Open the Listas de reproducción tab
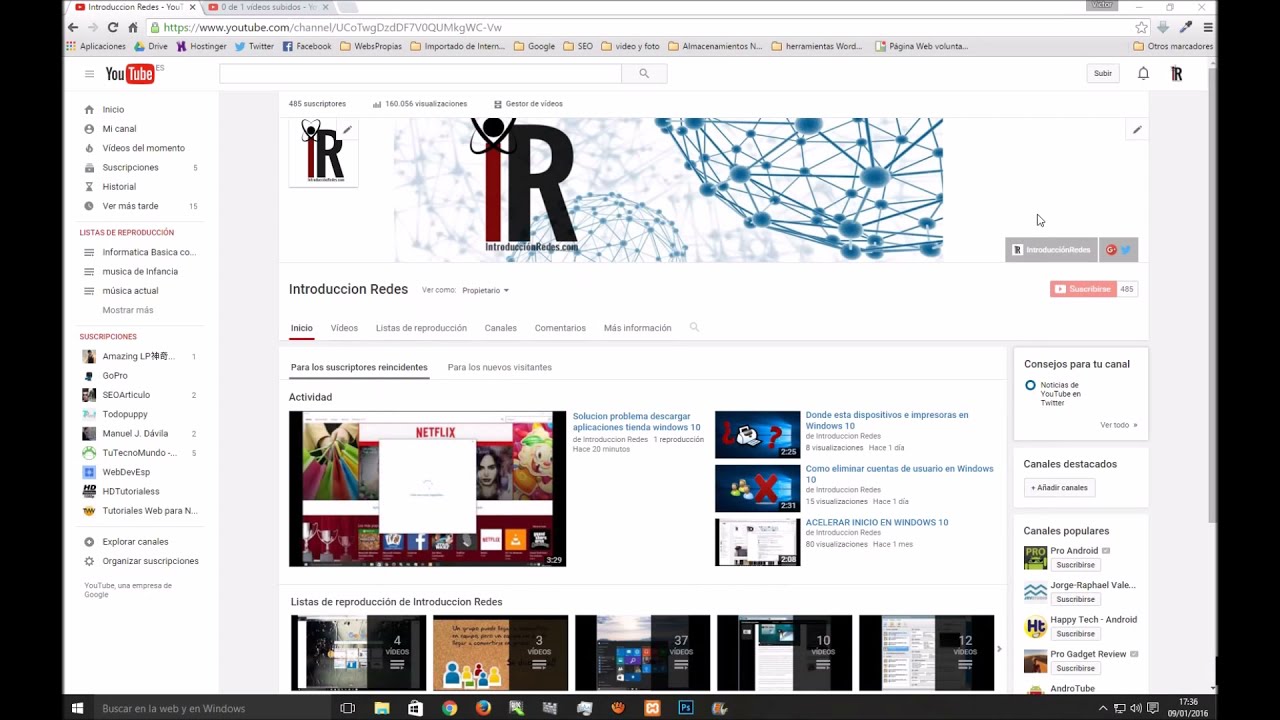The height and width of the screenshot is (720, 1280). click(421, 328)
